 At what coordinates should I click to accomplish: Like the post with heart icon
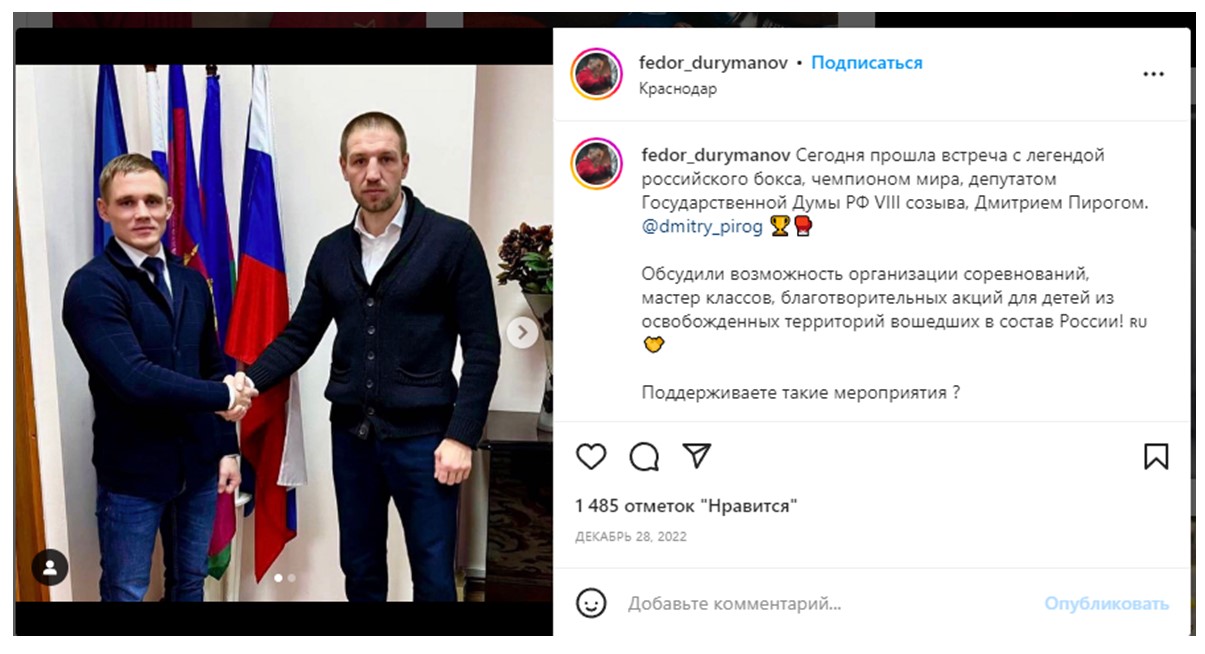591,457
